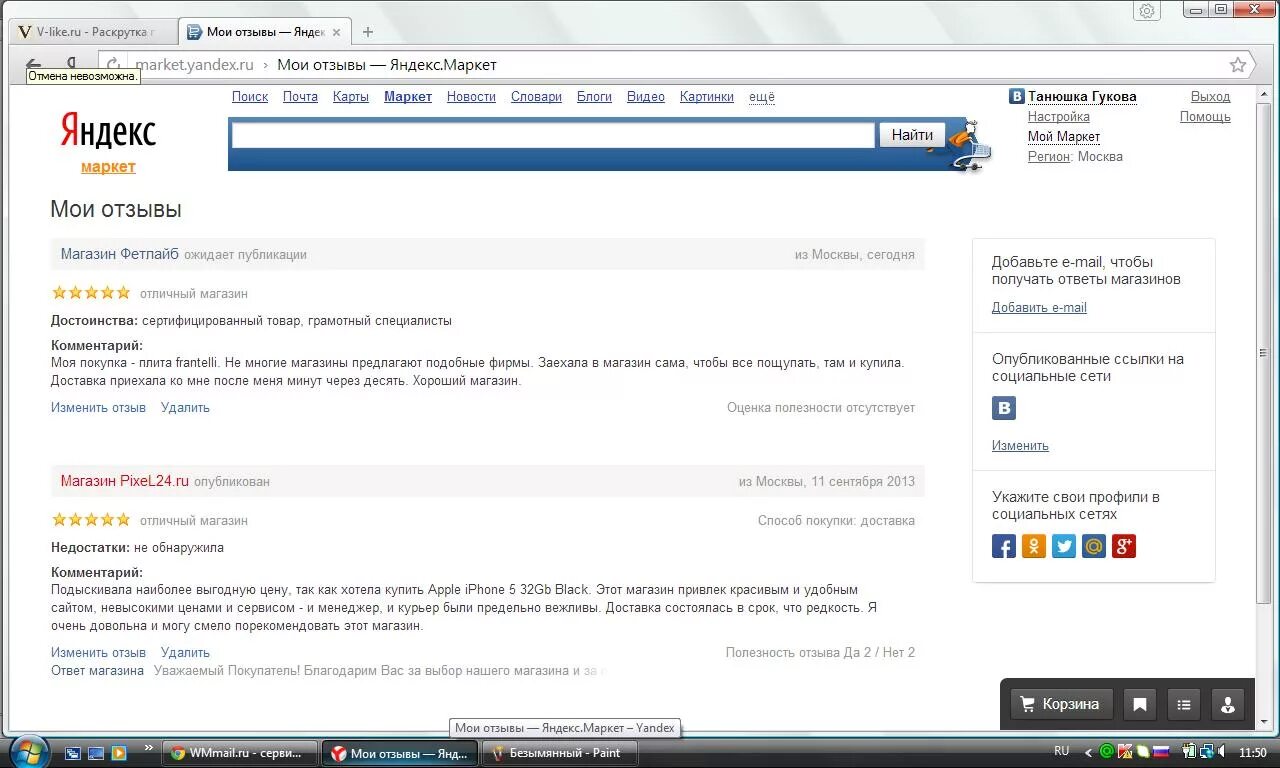The image size is (1280, 768).
Task: Select the Мои отзывы — Яндекс tab
Action: click(x=264, y=32)
